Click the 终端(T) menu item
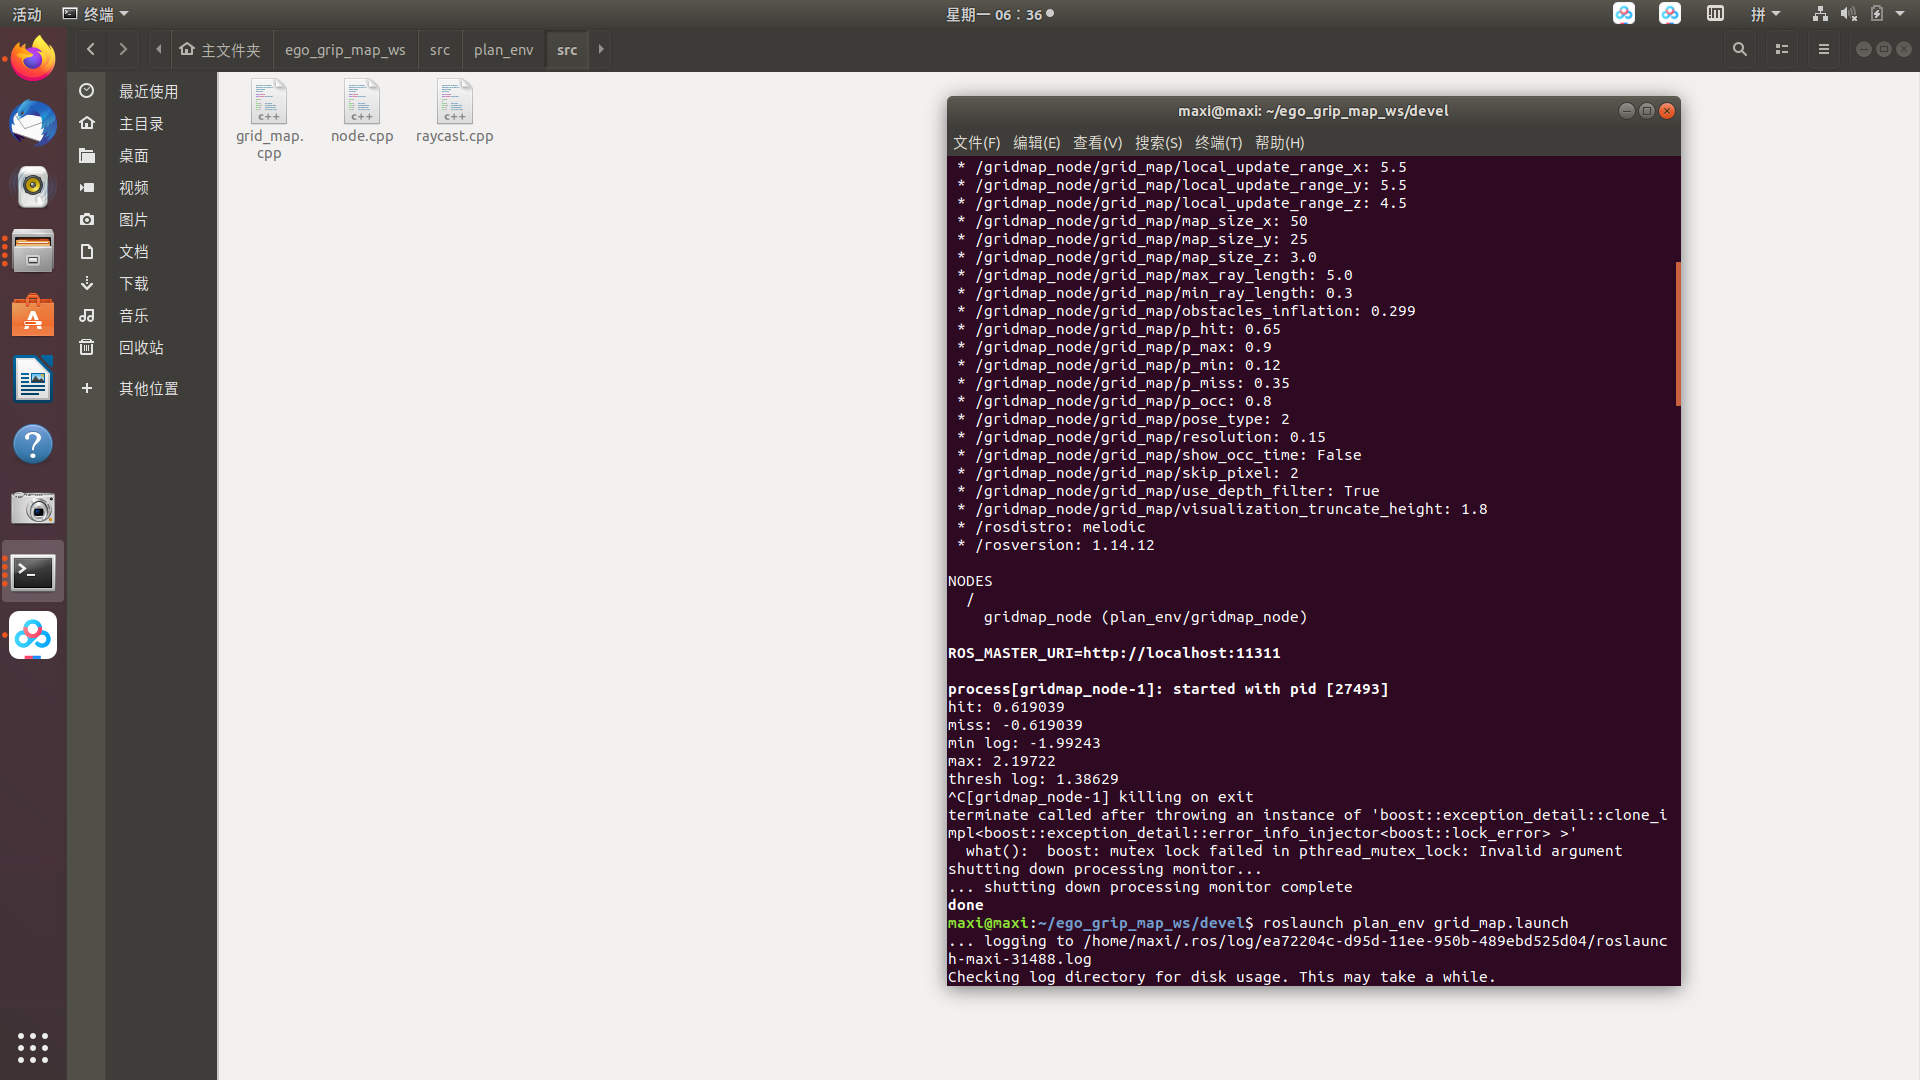The image size is (1920, 1080). (x=1216, y=142)
